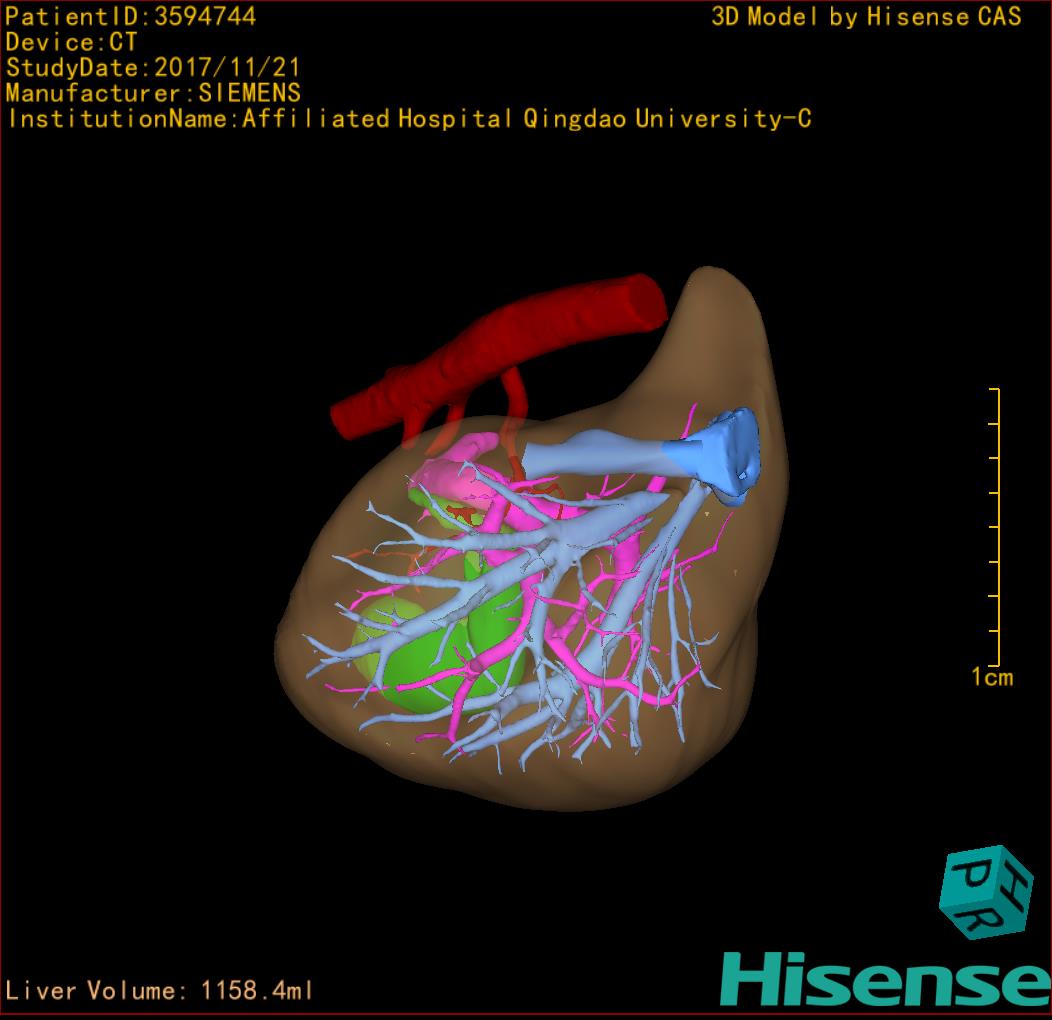Click the Device:CT label
This screenshot has height=1020, width=1052.
pos(72,42)
